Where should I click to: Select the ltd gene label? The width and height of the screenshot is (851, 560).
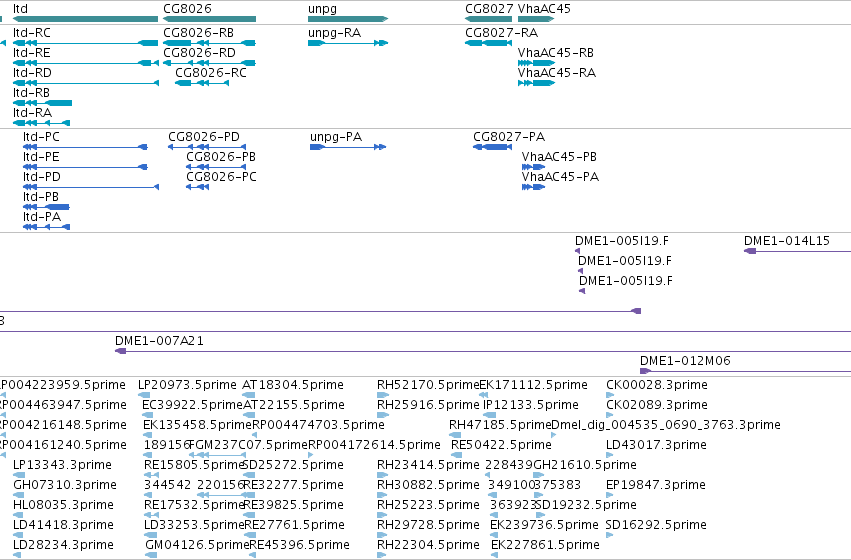(20, 9)
